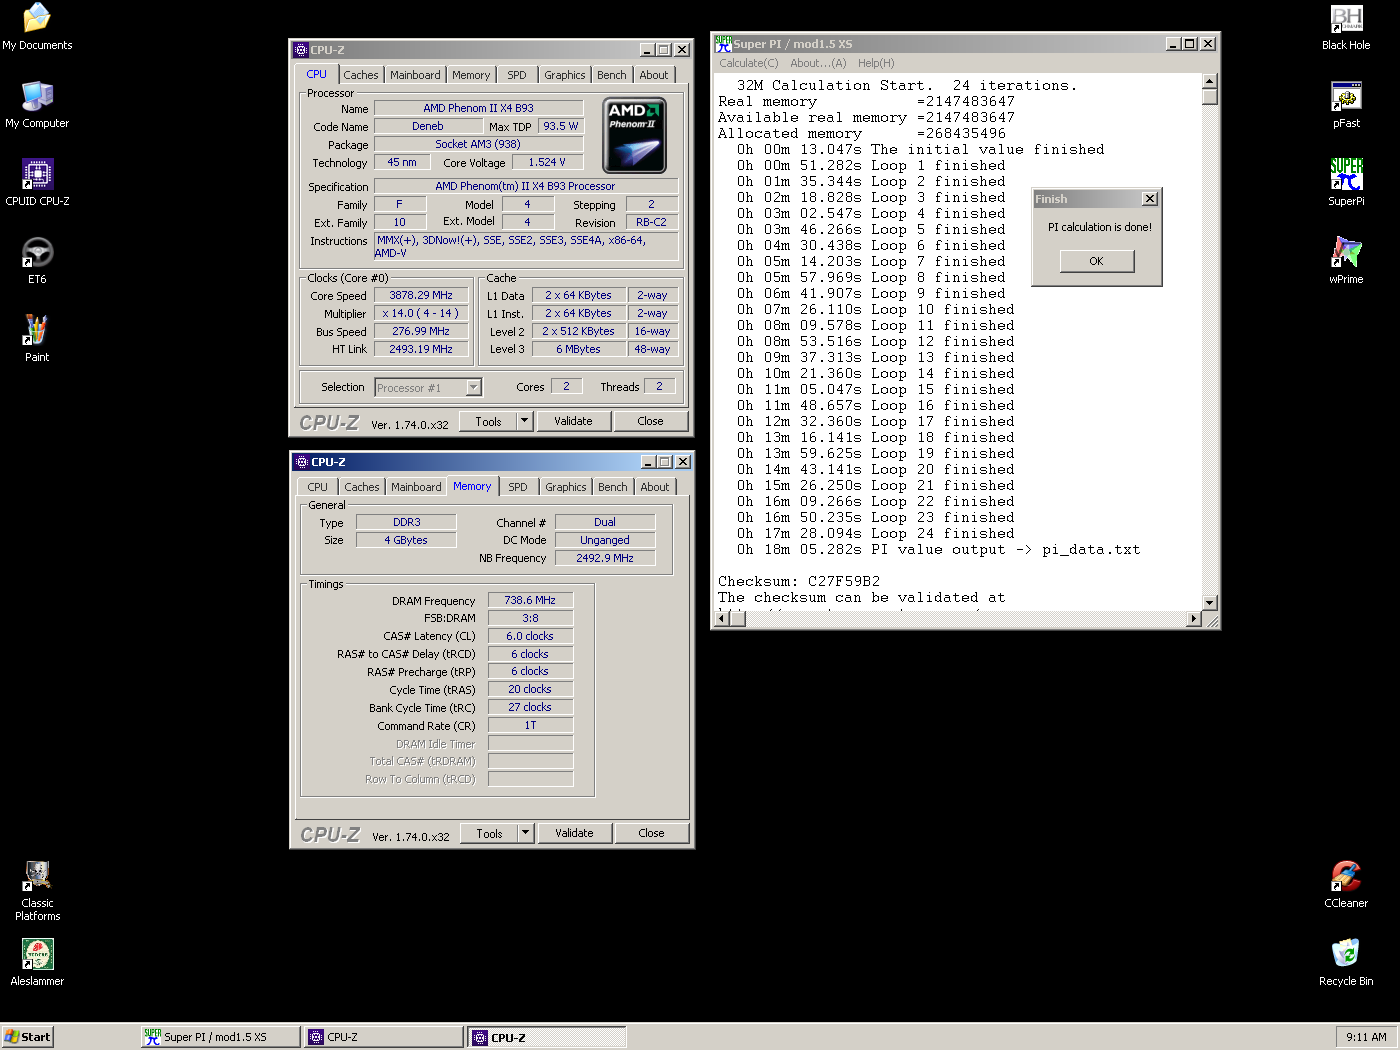Open Graphics tab in upper CPU-Z window
The height and width of the screenshot is (1050, 1400).
point(565,75)
